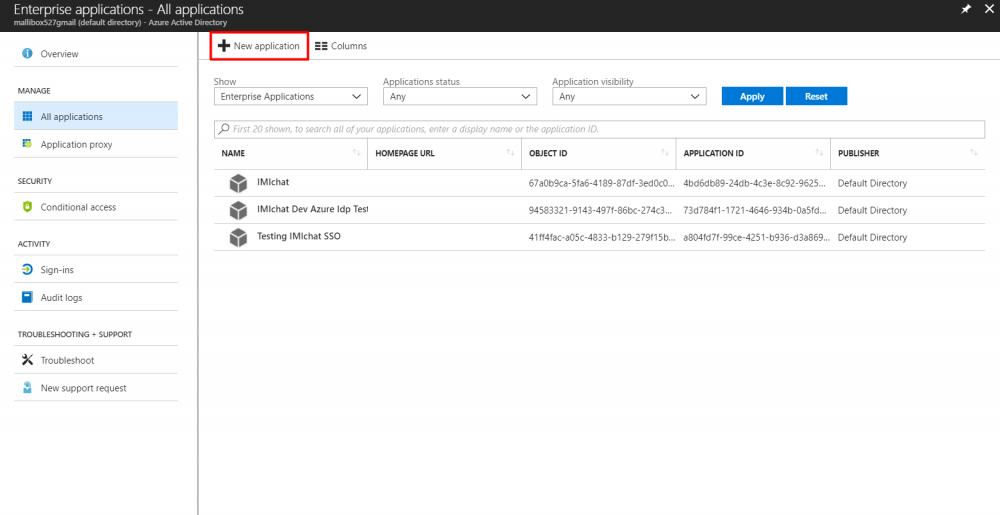Click the Troubleshoot wrench icon

point(27,360)
